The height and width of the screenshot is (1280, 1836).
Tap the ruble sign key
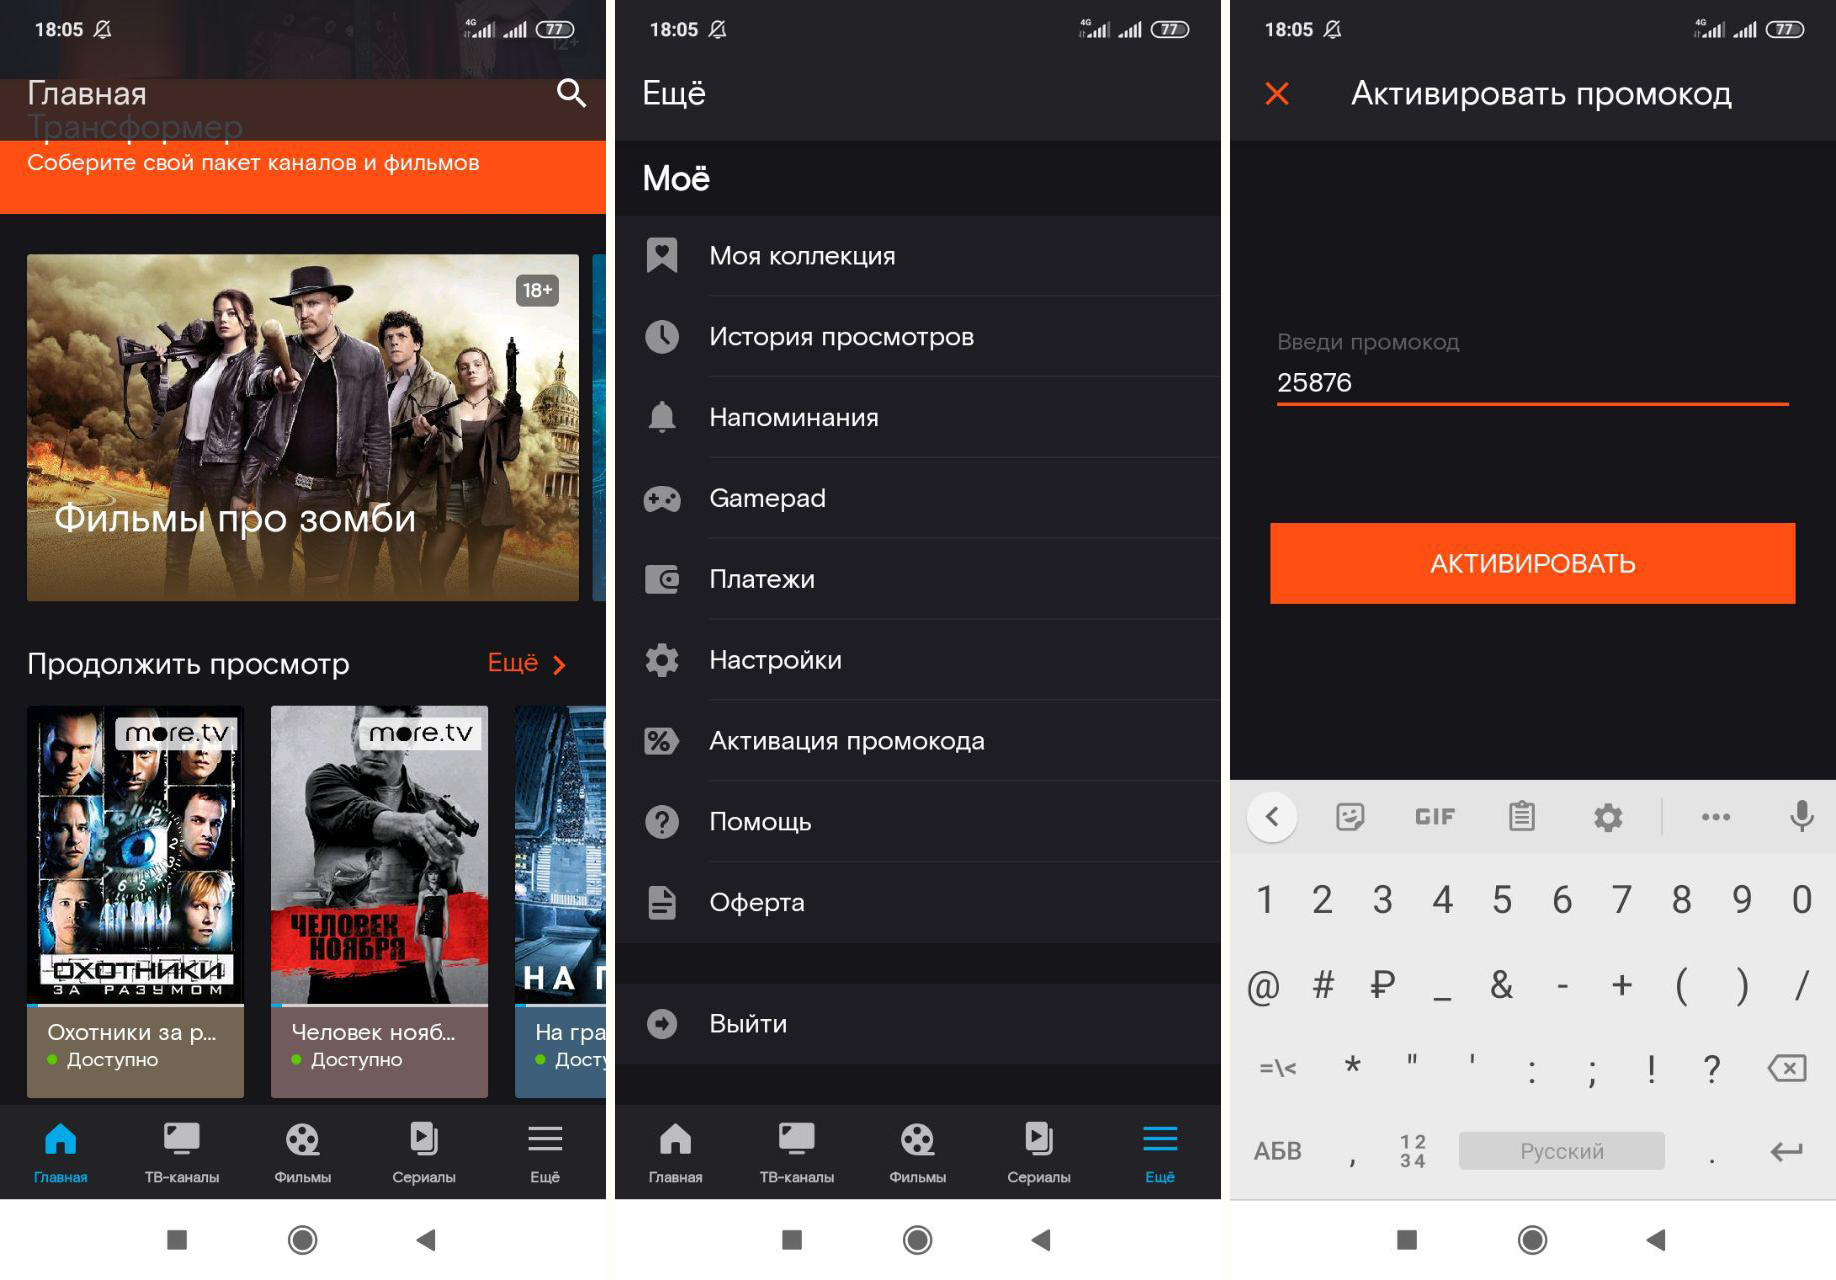pyautogui.click(x=1382, y=985)
